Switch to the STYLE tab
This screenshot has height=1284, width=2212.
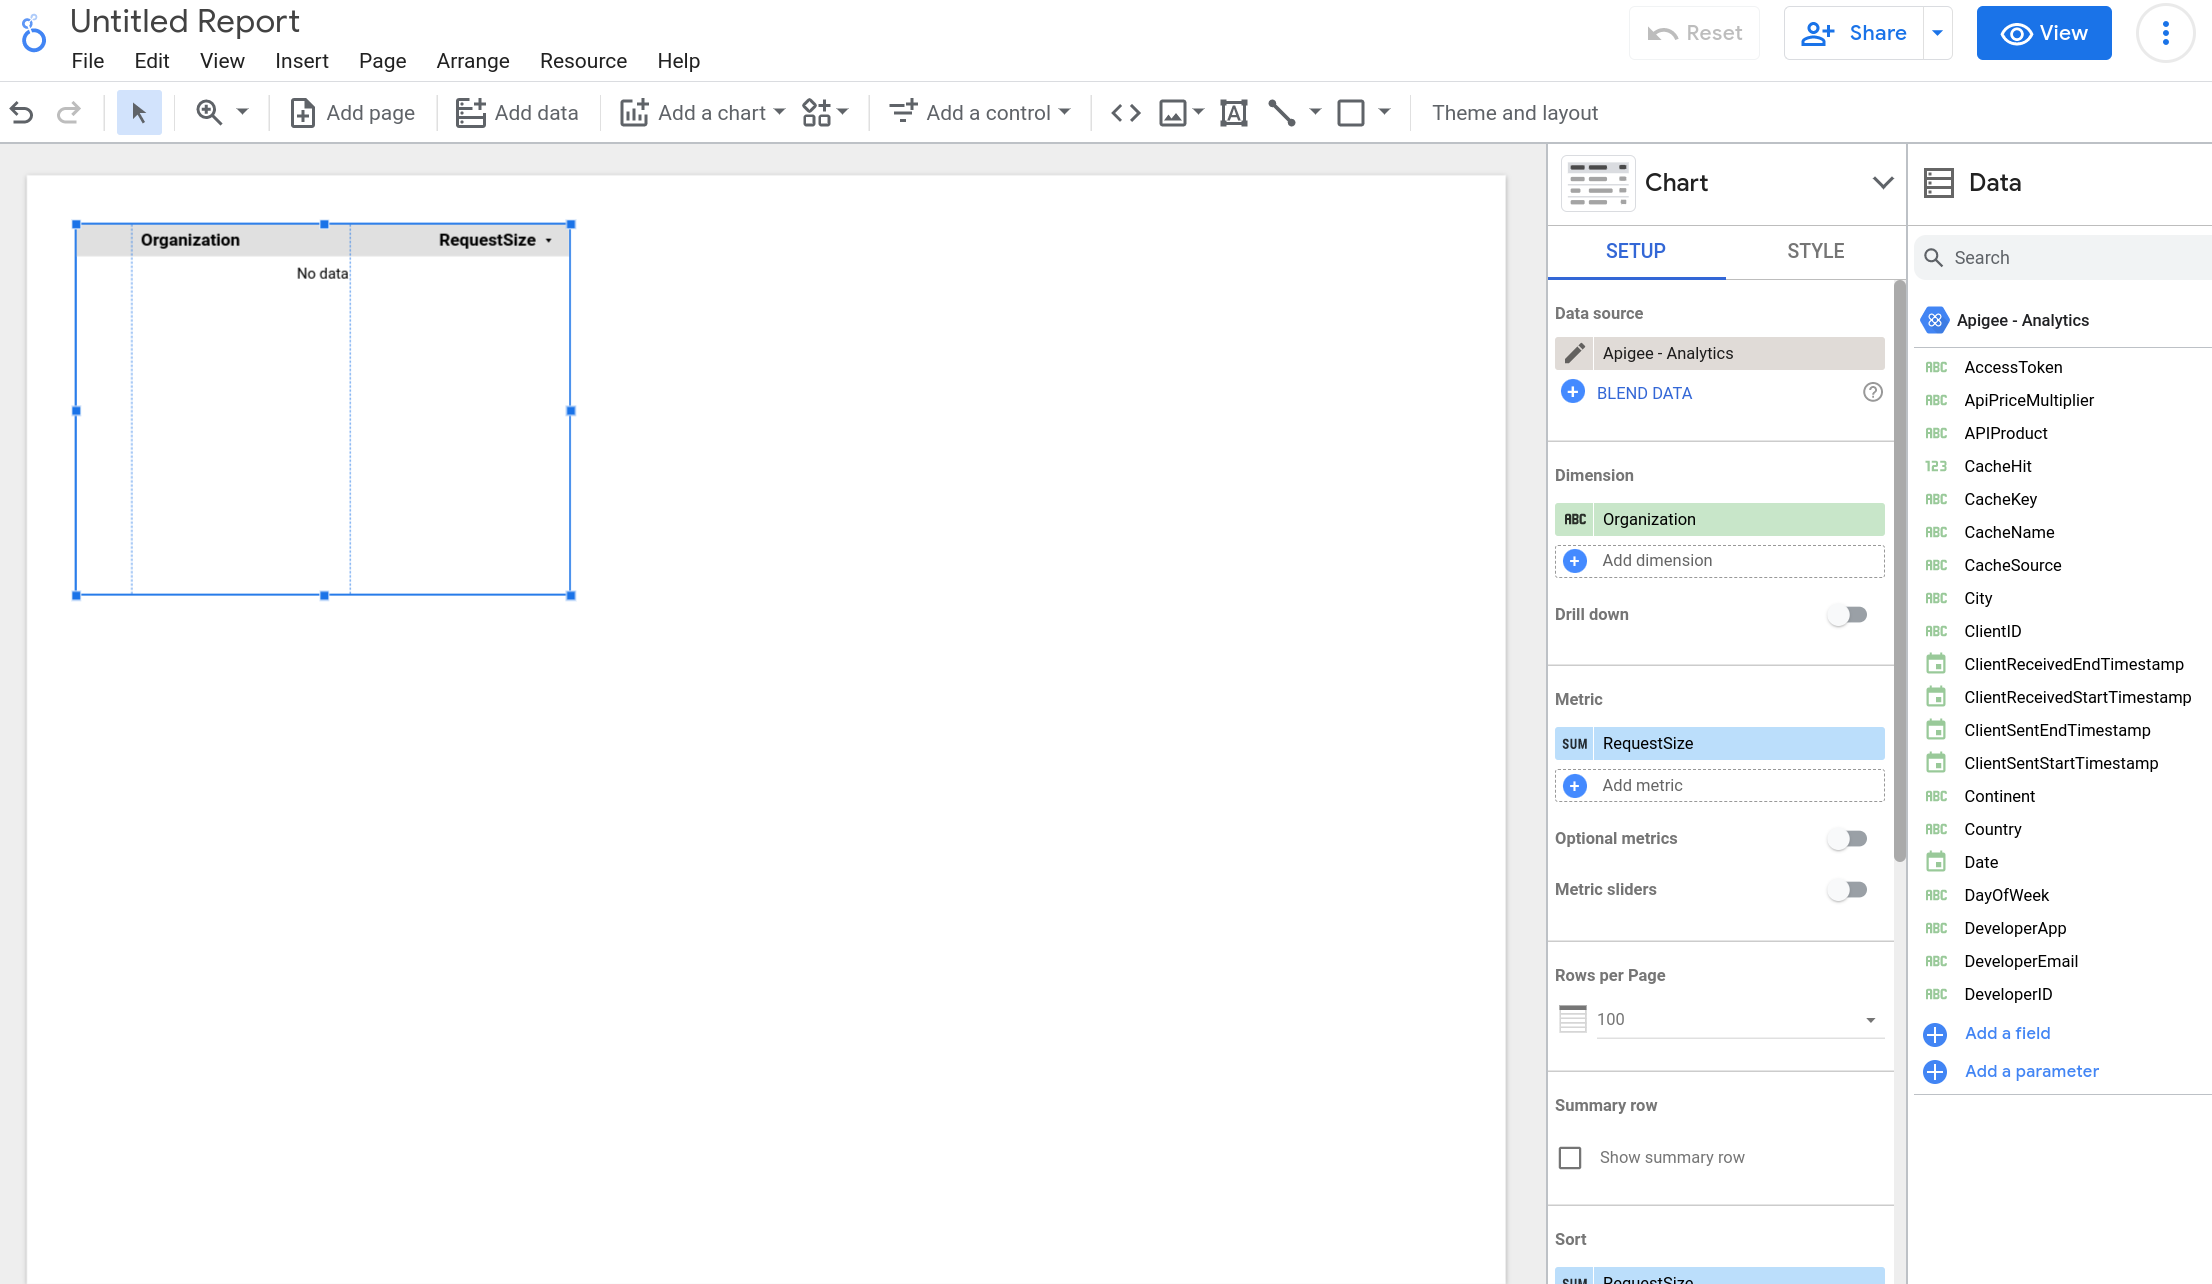(x=1815, y=251)
